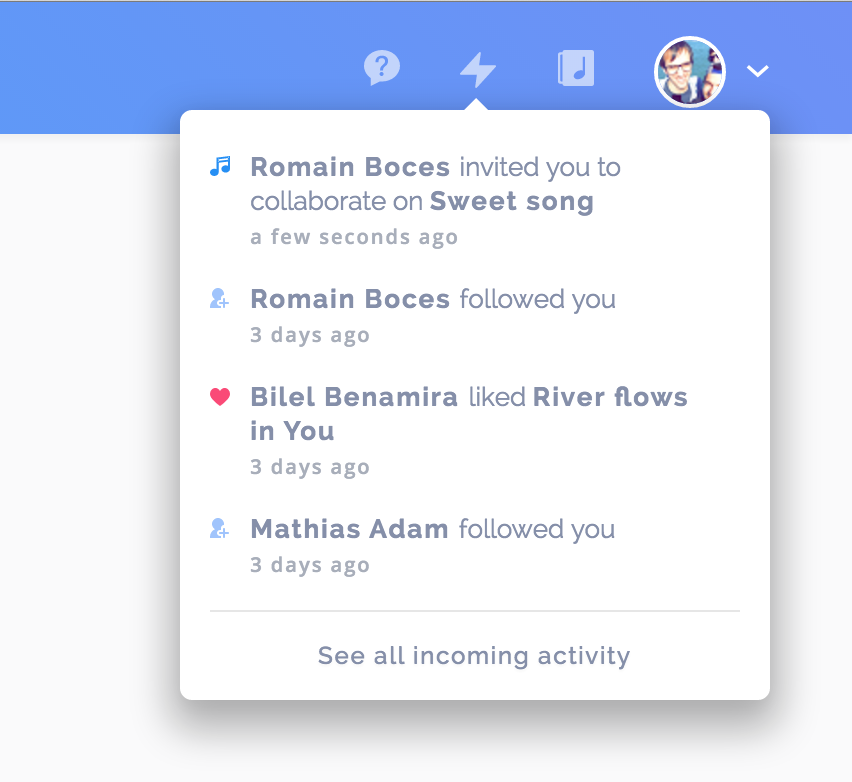The image size is (852, 782).
Task: Click the 'a few seconds ago' timestamp
Action: click(x=354, y=237)
